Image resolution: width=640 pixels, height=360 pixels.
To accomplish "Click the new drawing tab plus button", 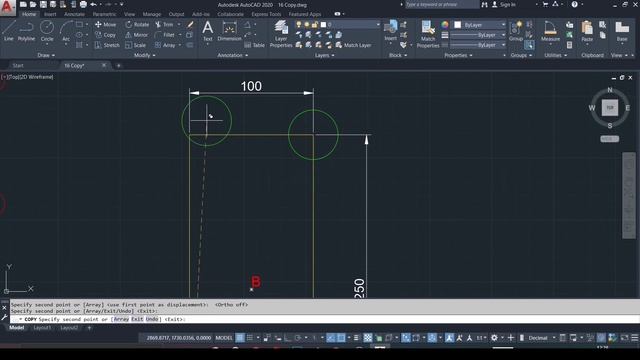I will (118, 65).
